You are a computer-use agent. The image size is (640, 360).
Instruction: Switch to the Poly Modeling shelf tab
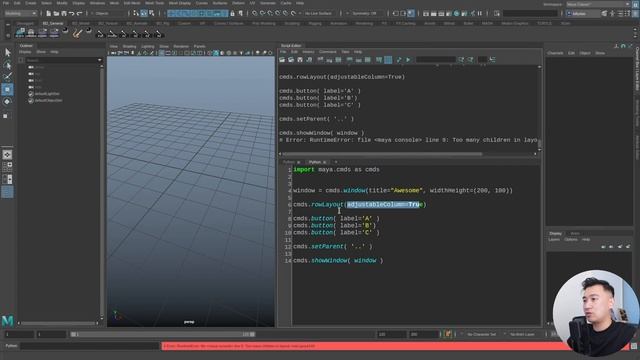263,24
